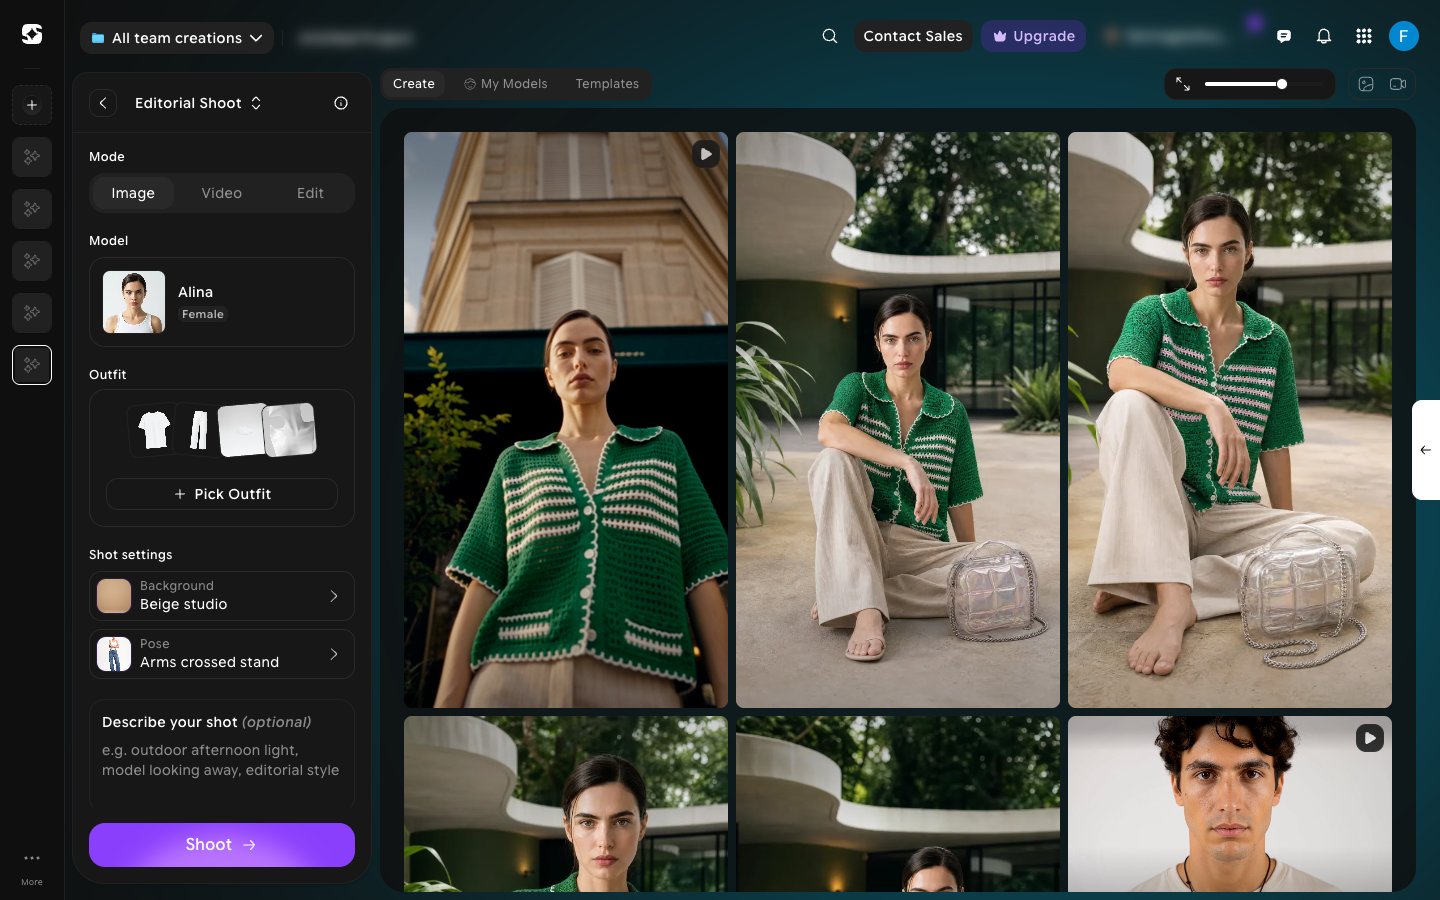
Task: Click the white pants outfit item
Action: 198,430
